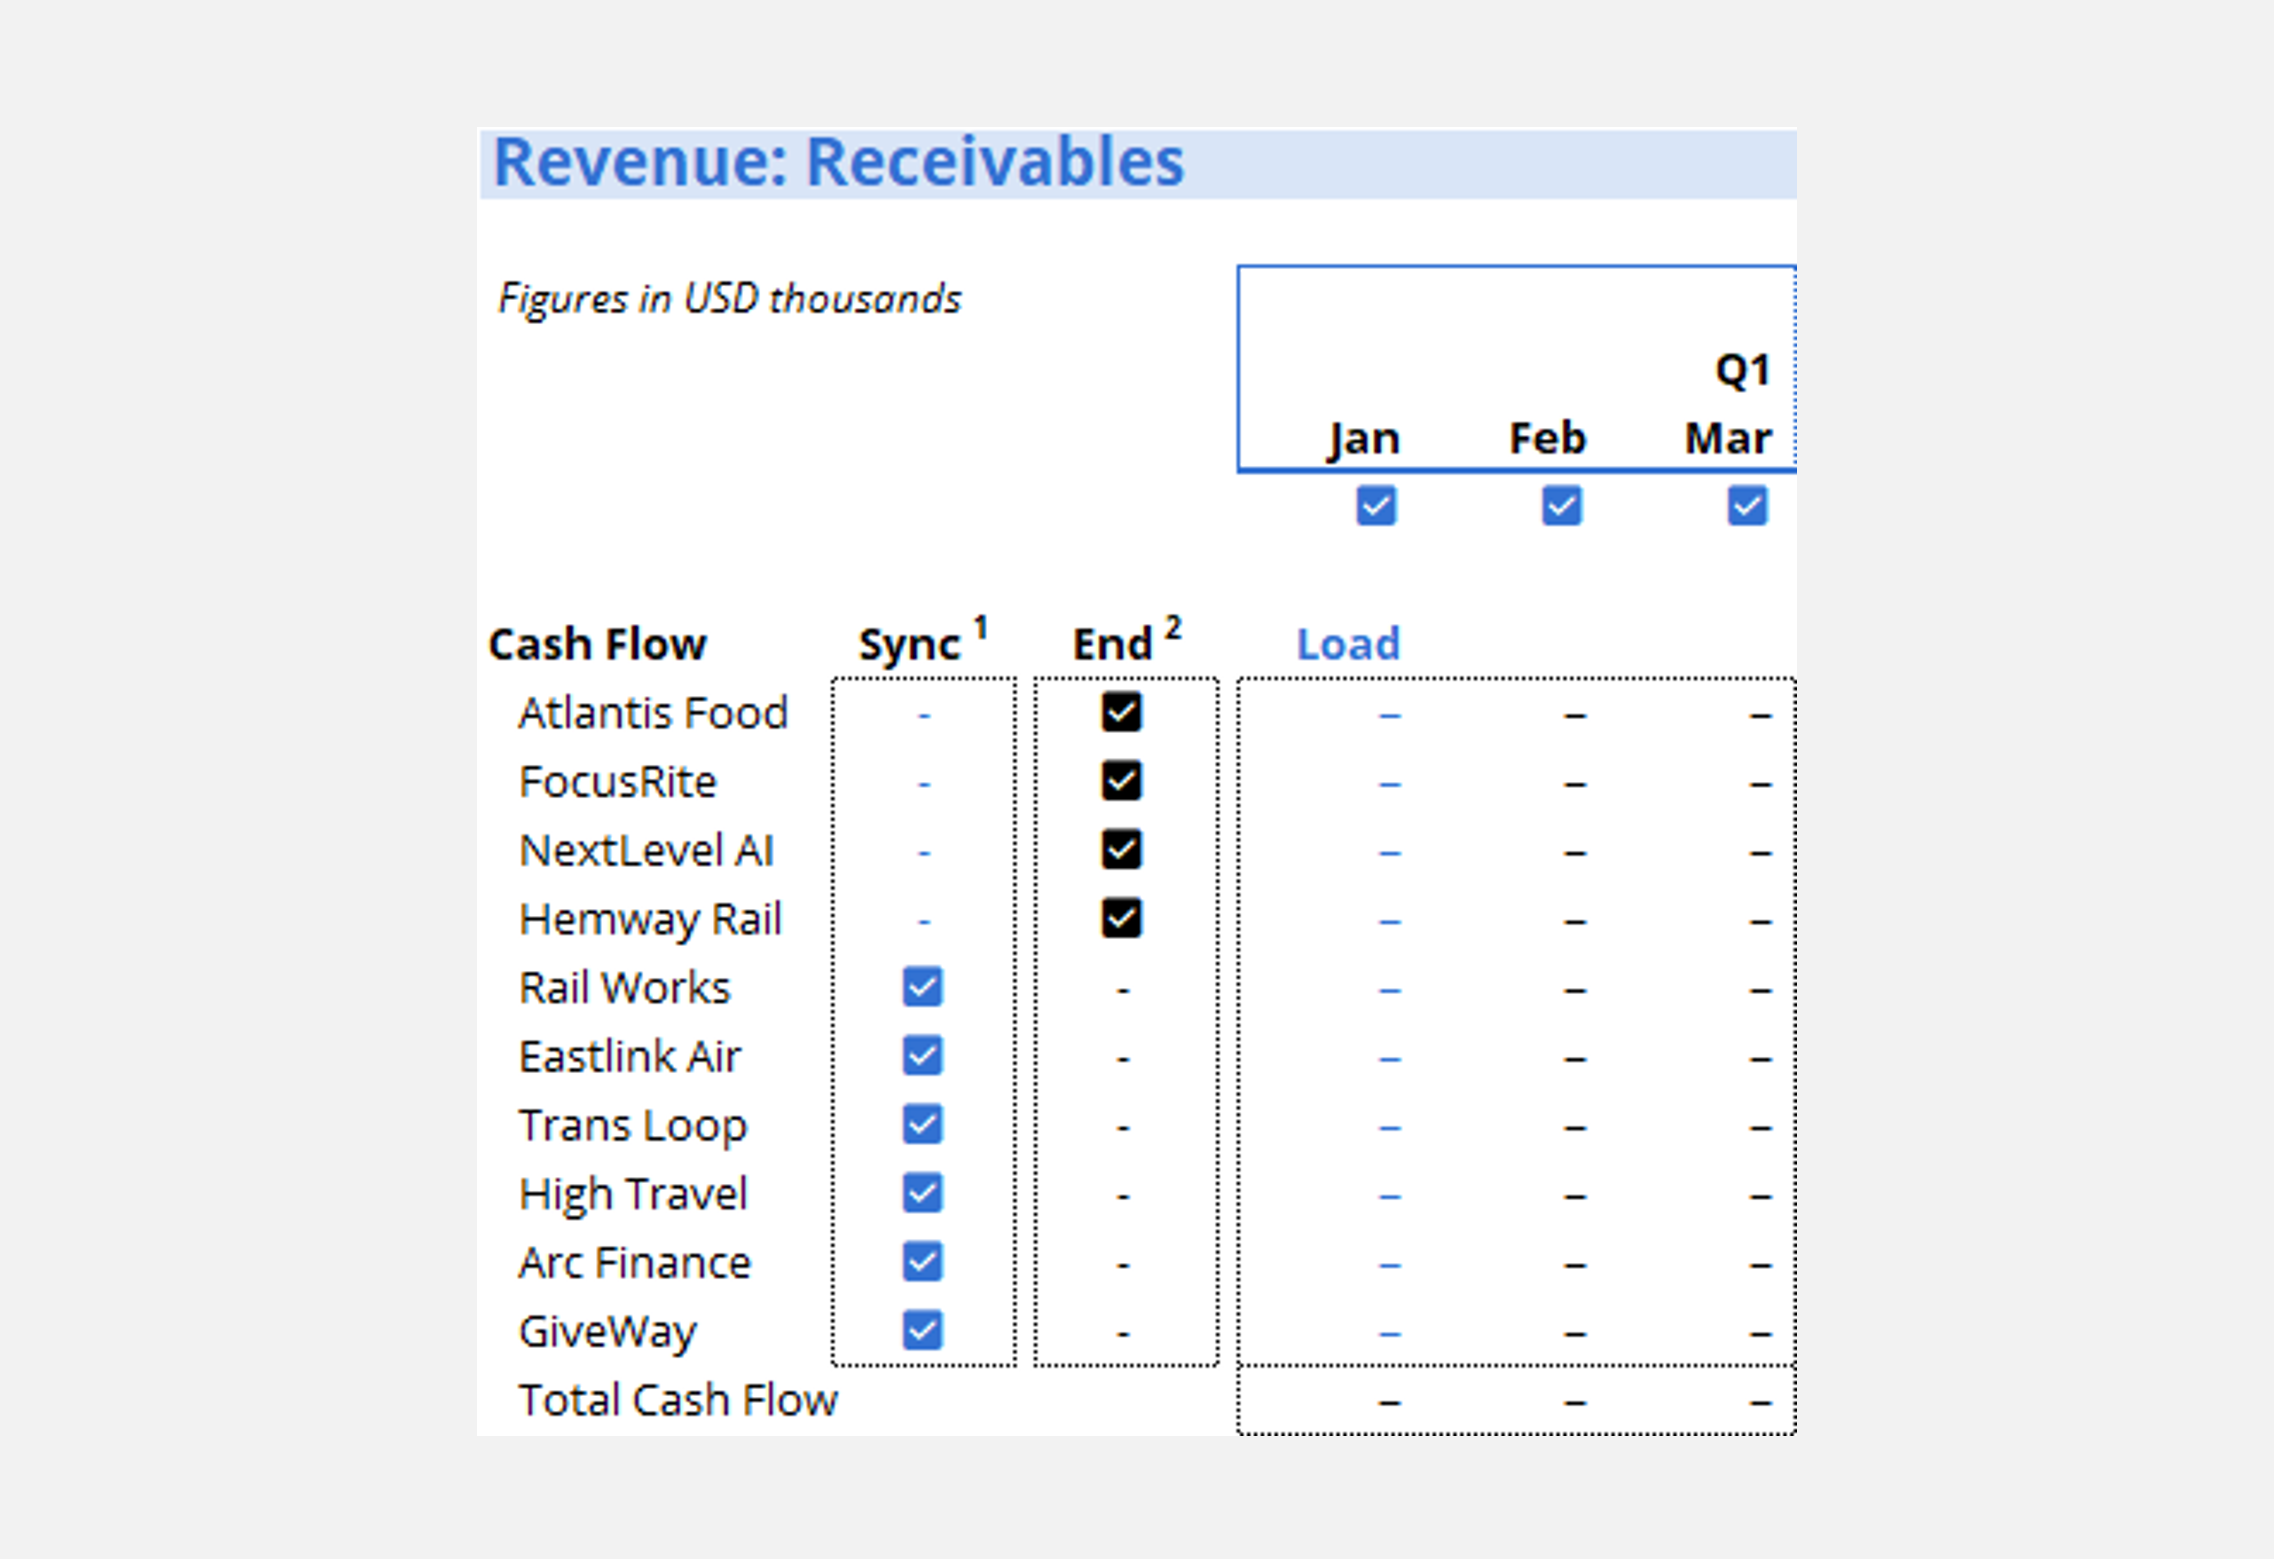Click the blue Load link
2274x1559 pixels.
1347,644
